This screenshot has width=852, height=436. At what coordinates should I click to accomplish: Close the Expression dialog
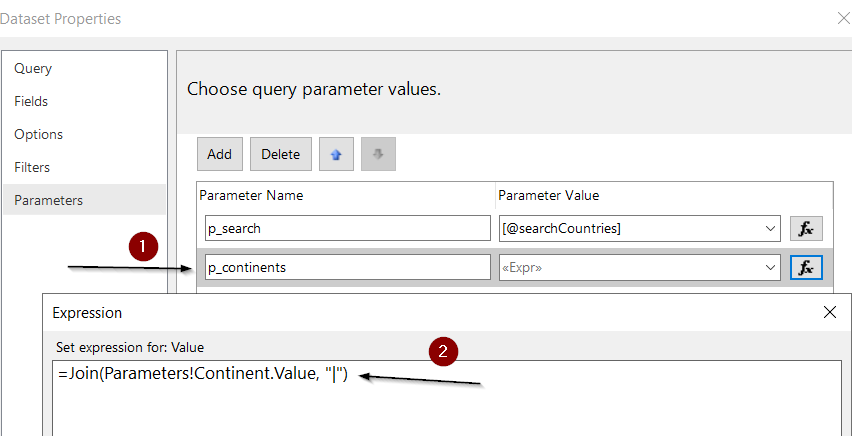click(830, 313)
